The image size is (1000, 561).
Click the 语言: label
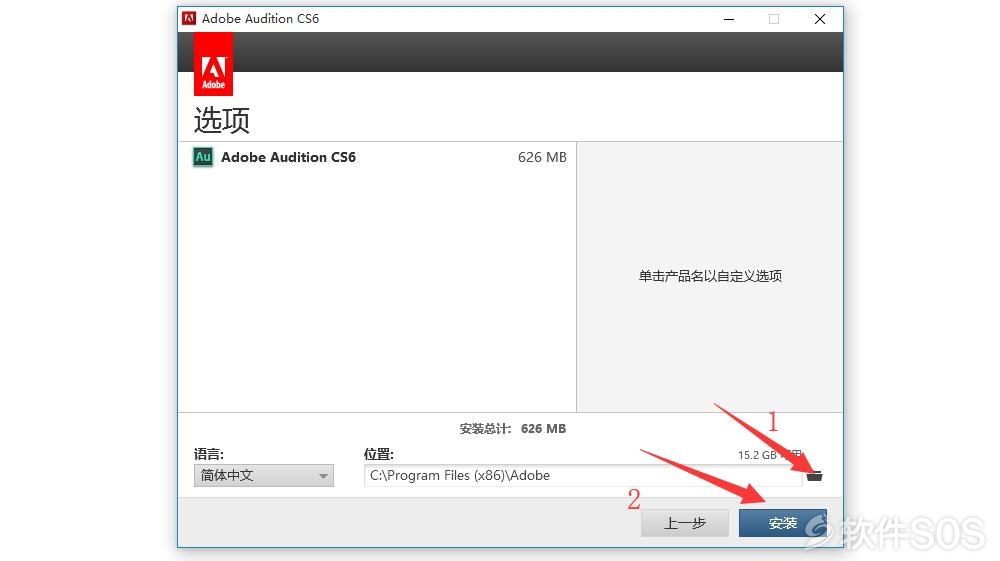tap(209, 454)
